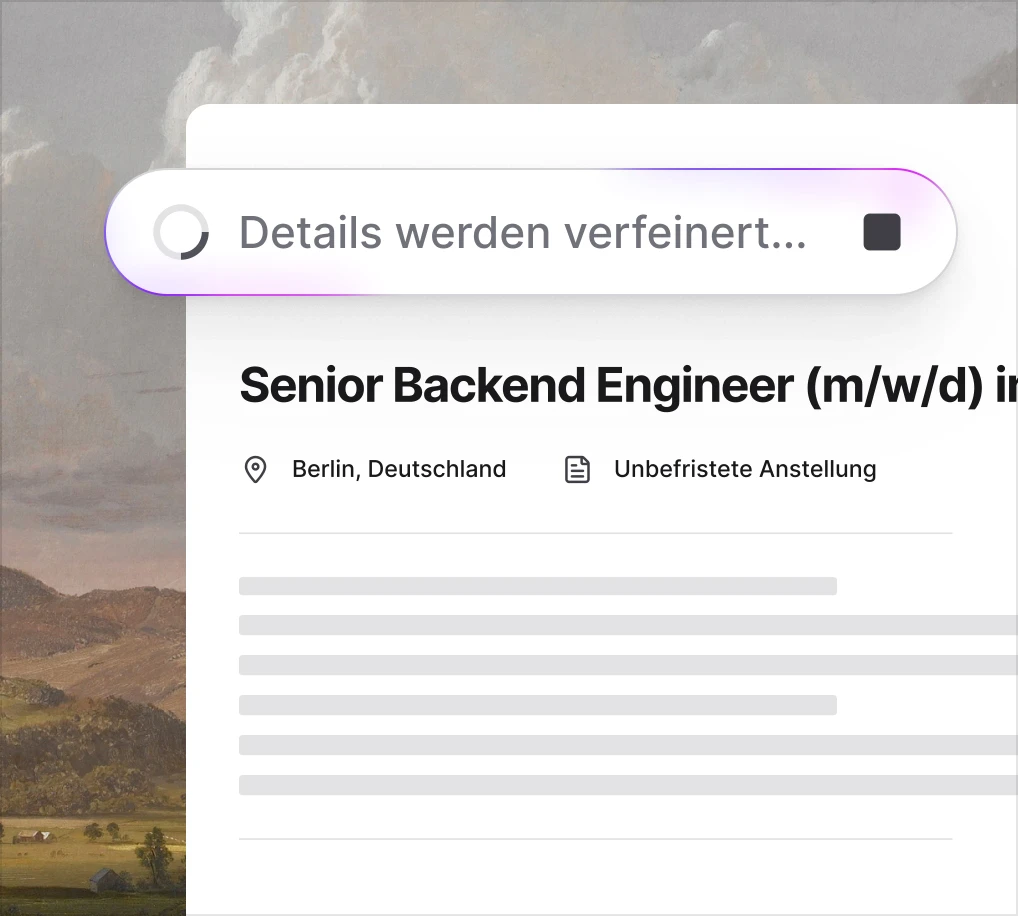Click the third gray placeholder text line
This screenshot has width=1018, height=916.
[x=628, y=665]
